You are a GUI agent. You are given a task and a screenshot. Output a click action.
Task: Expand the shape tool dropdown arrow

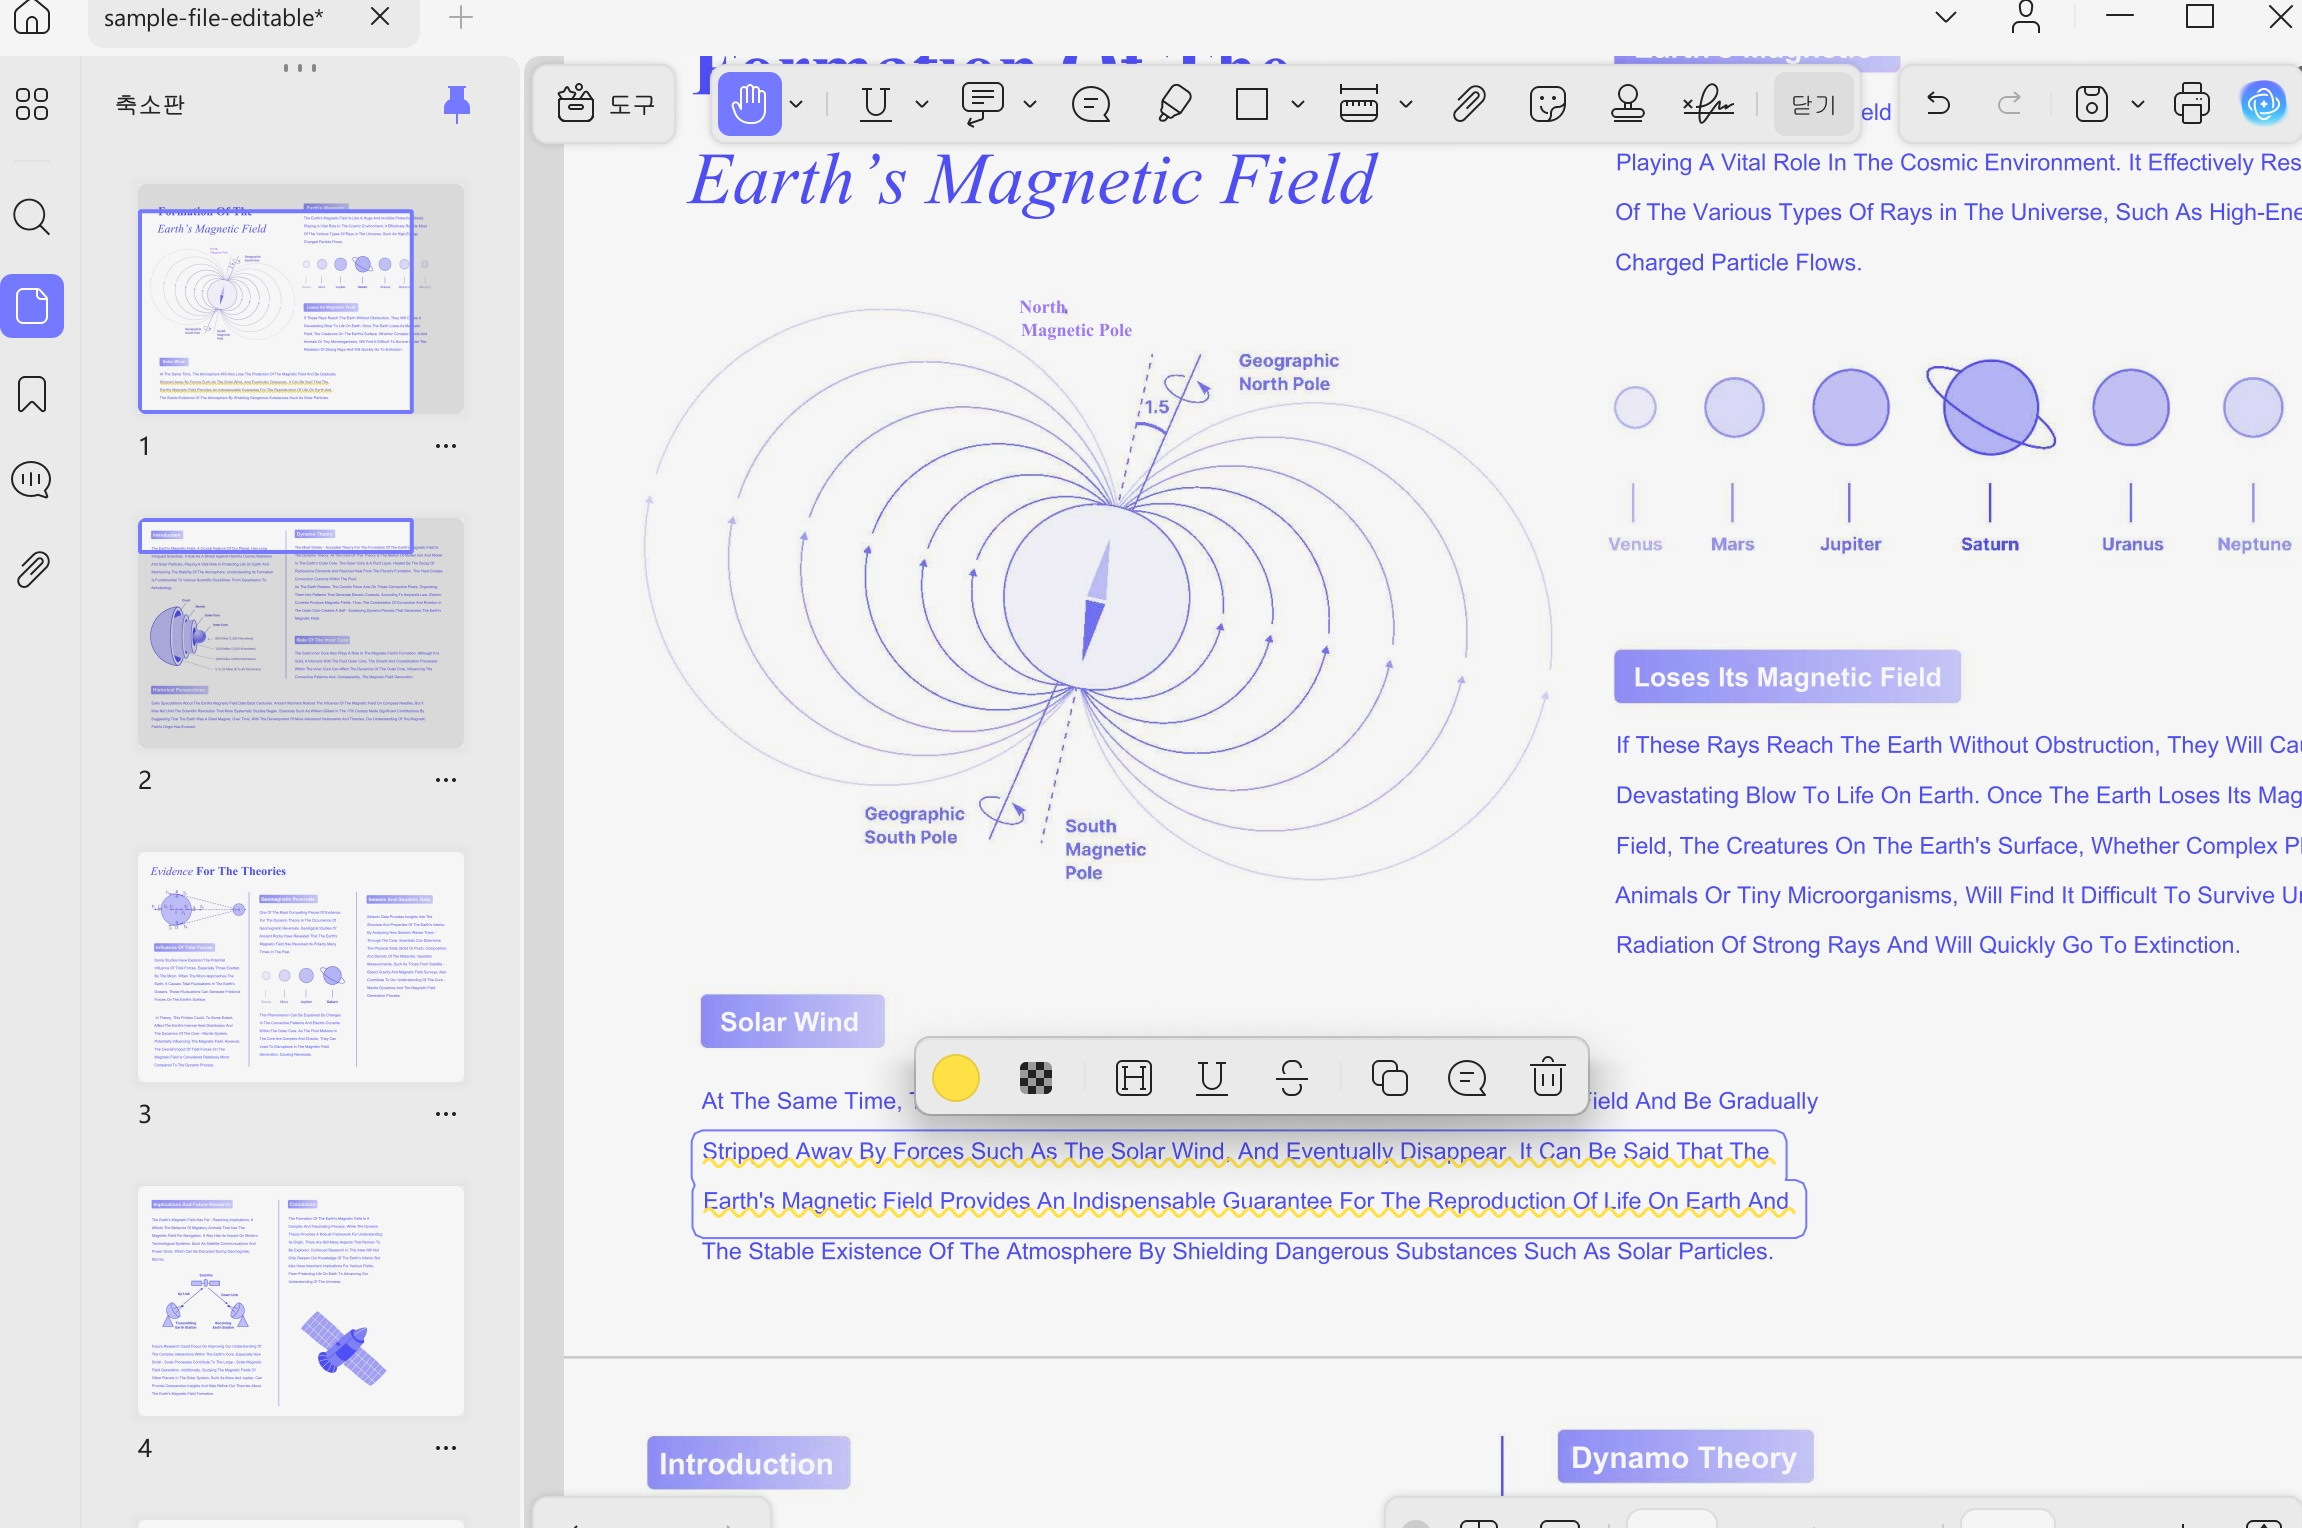[x=1298, y=104]
